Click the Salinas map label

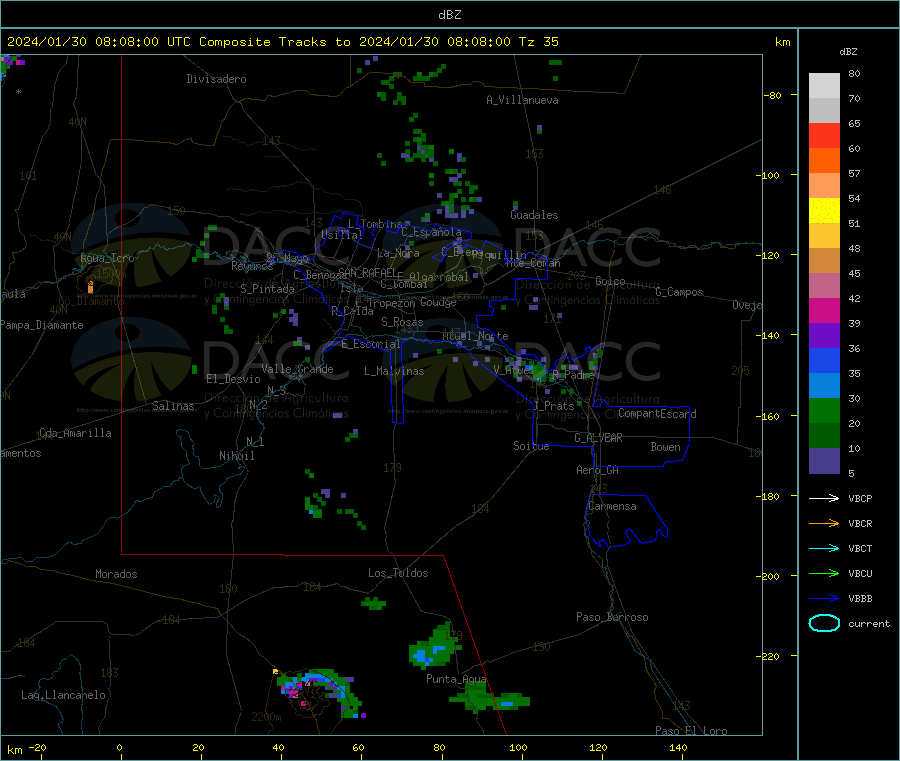point(173,406)
